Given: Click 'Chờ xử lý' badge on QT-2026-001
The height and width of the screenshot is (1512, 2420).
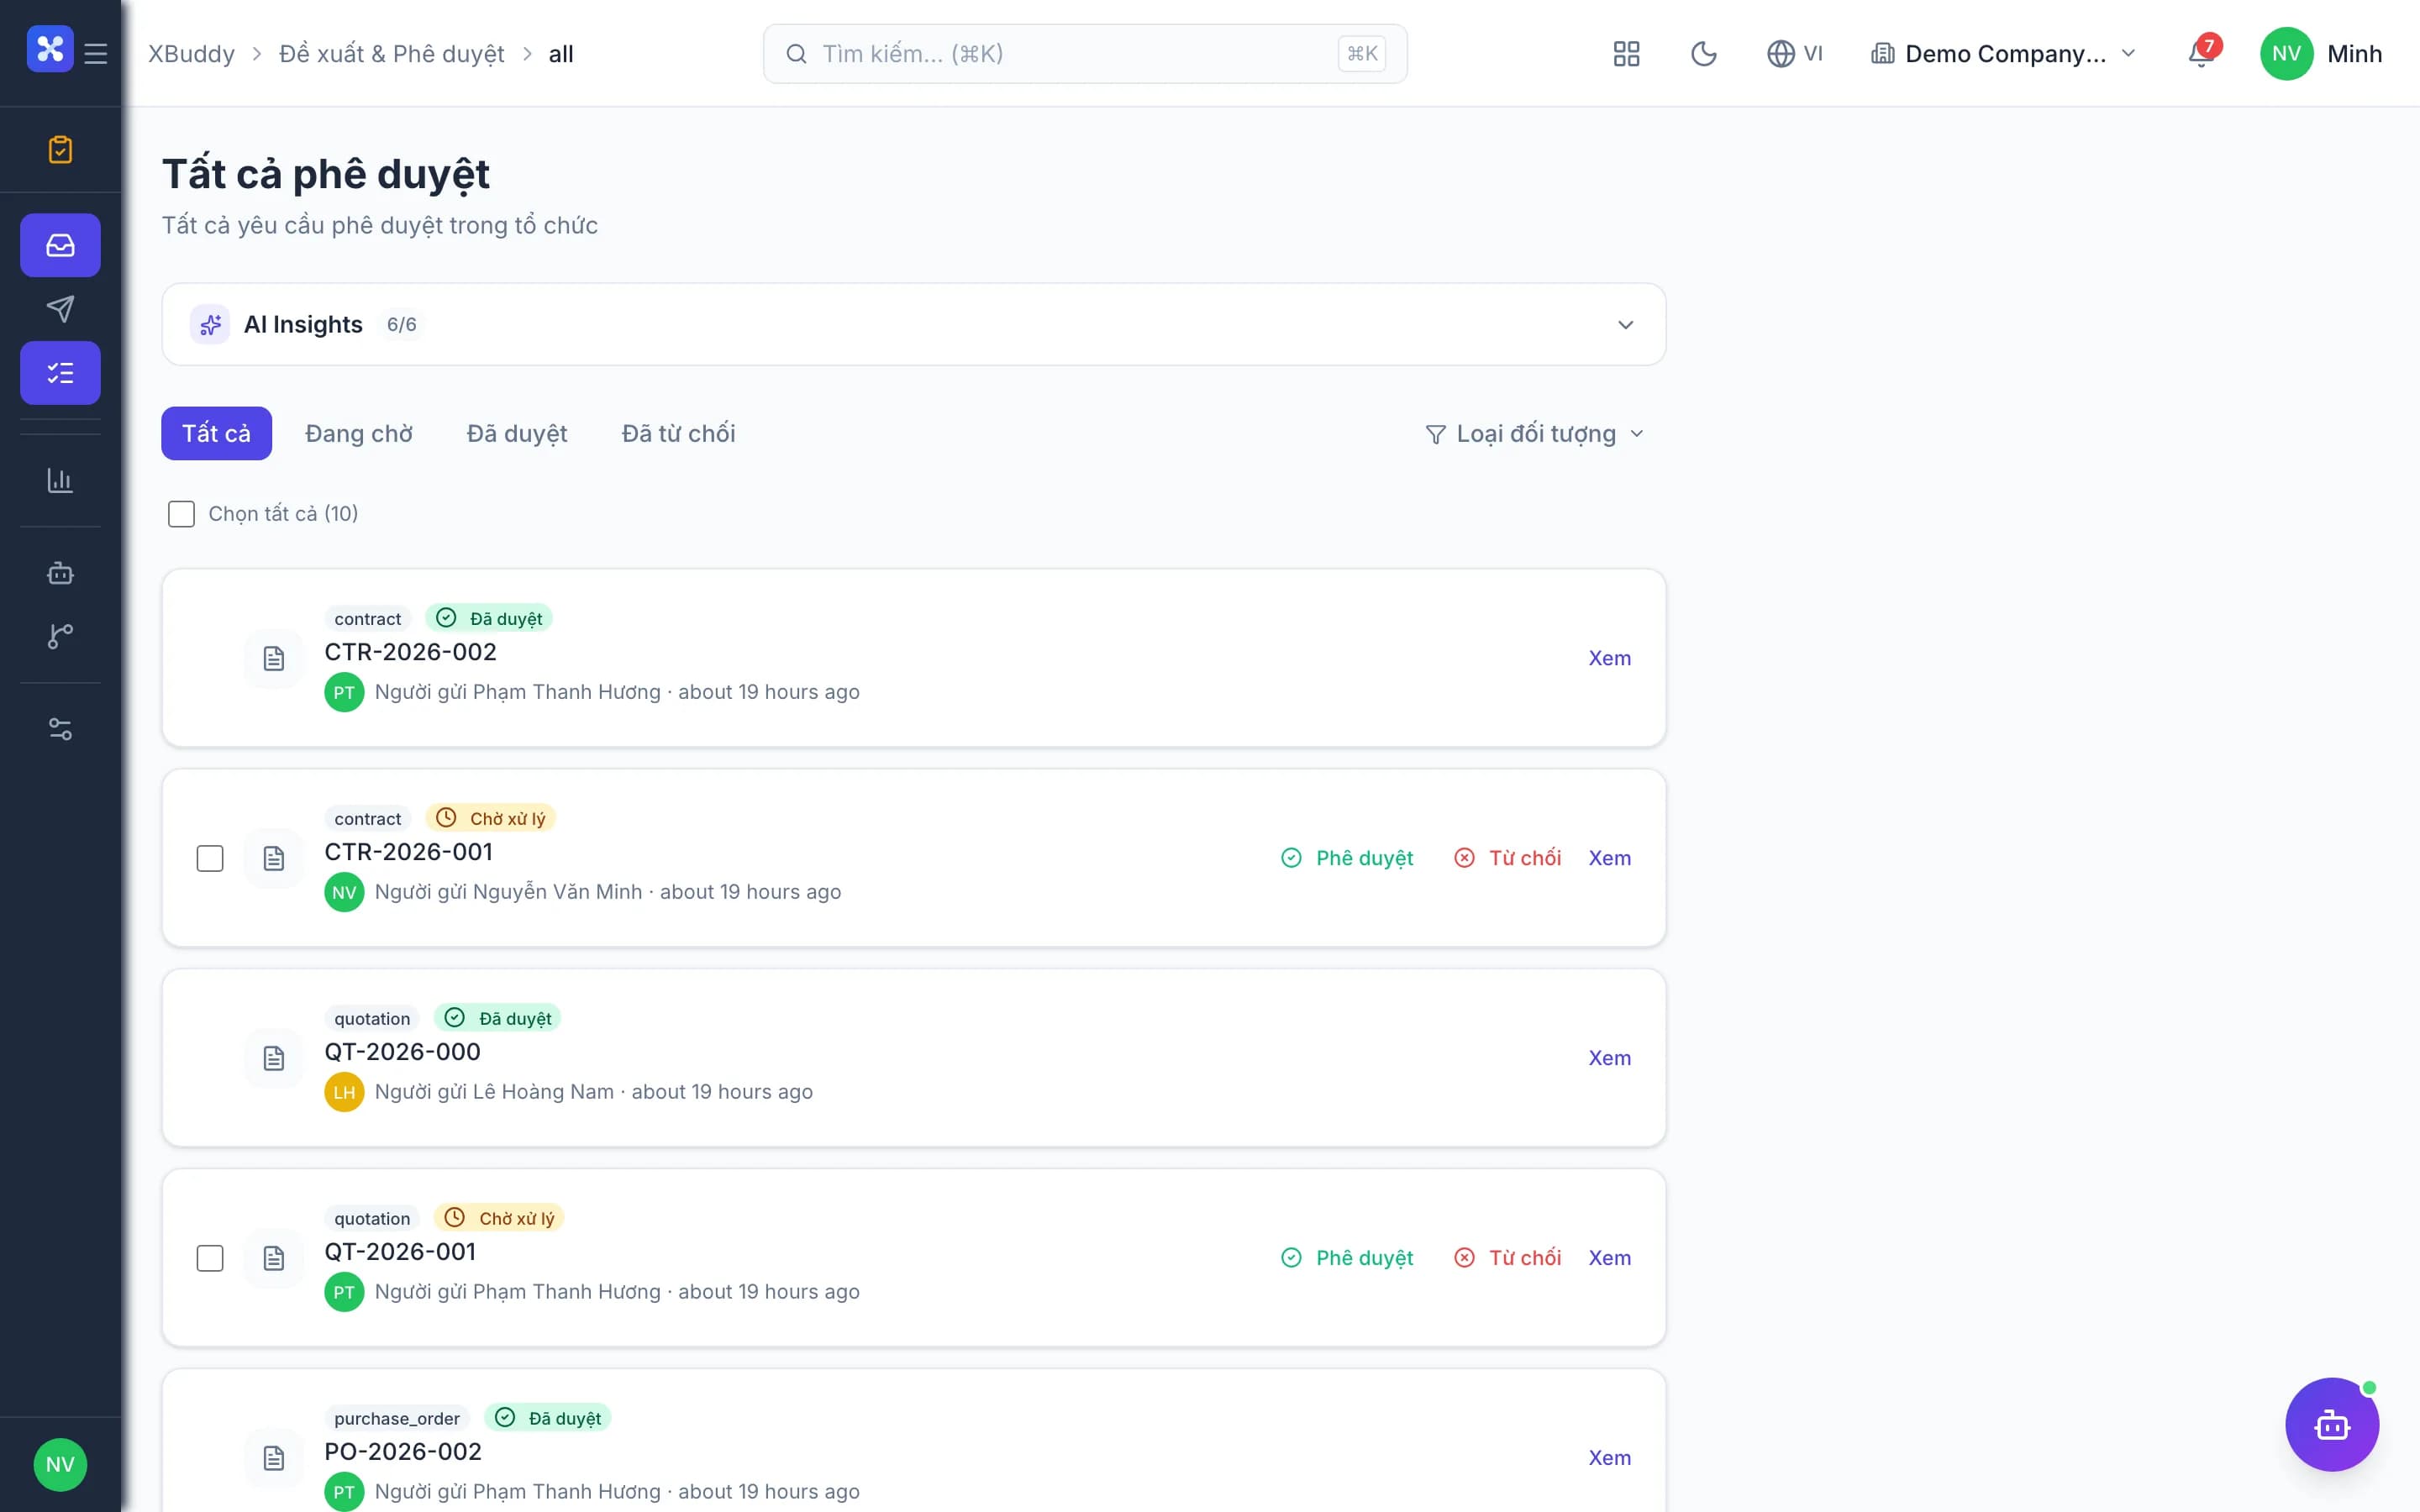Looking at the screenshot, I should [499, 1218].
